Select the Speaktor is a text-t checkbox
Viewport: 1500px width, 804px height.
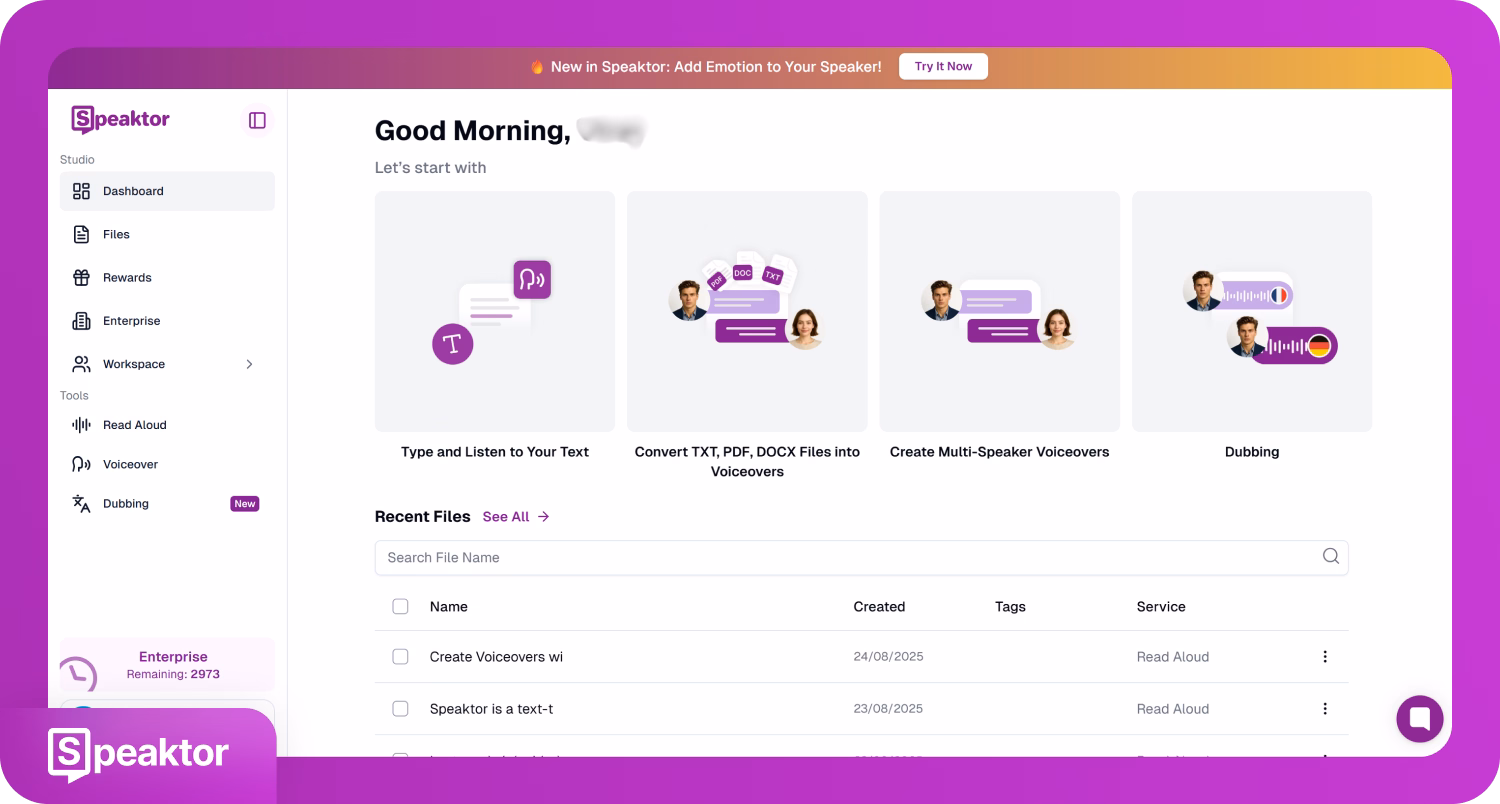pos(400,709)
